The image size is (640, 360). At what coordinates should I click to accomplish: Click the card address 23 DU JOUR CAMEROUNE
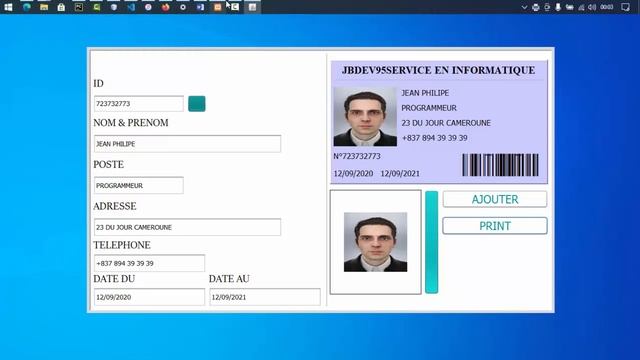(x=446, y=123)
